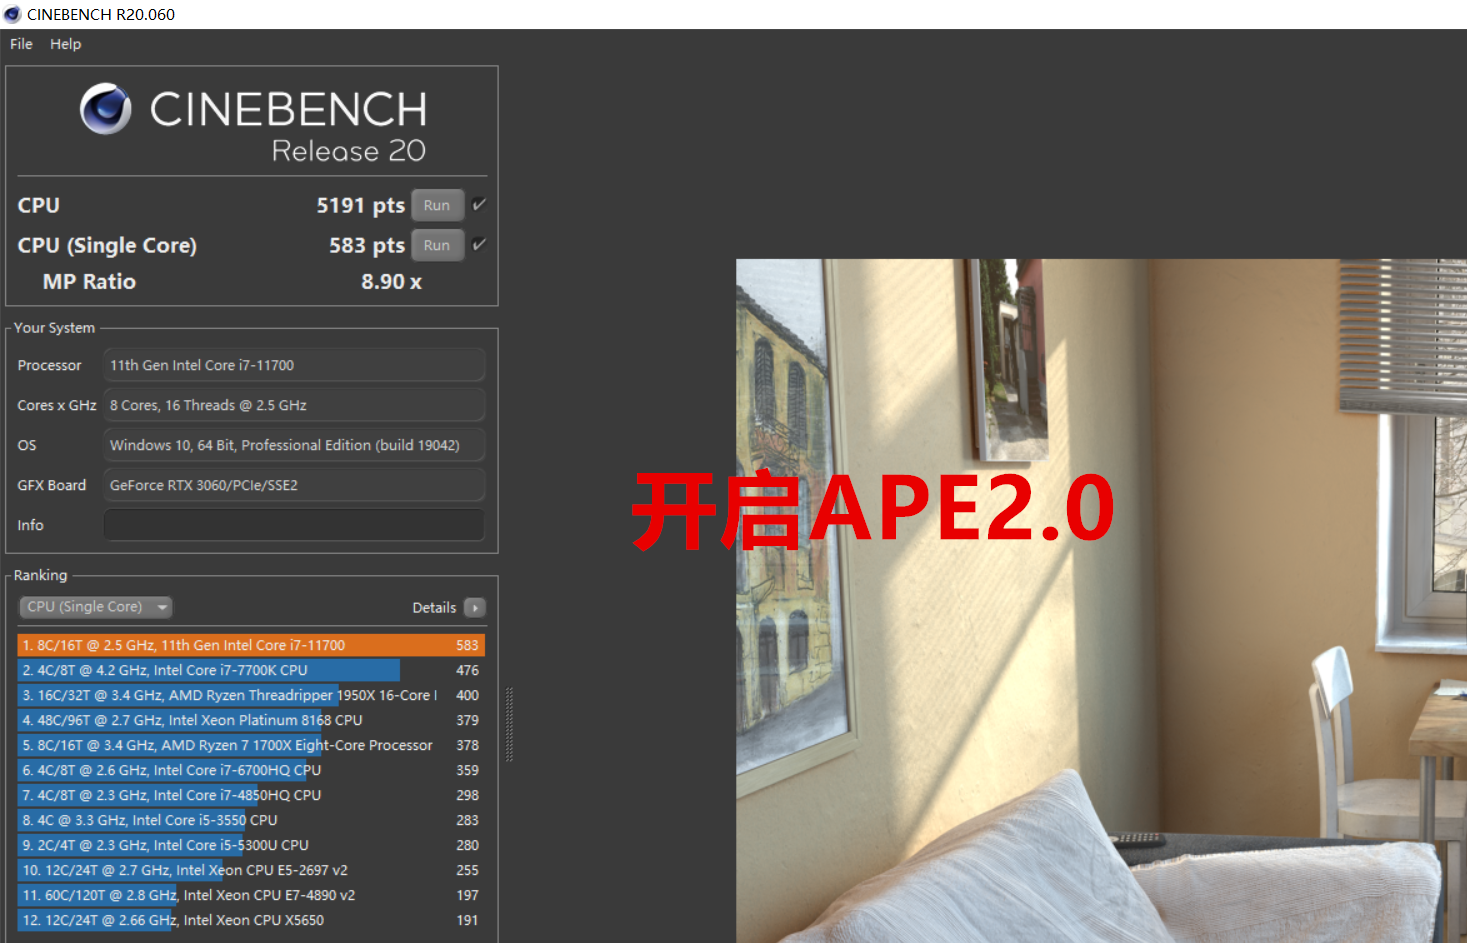Select ranking row Core i7-4850HQ

click(x=251, y=795)
